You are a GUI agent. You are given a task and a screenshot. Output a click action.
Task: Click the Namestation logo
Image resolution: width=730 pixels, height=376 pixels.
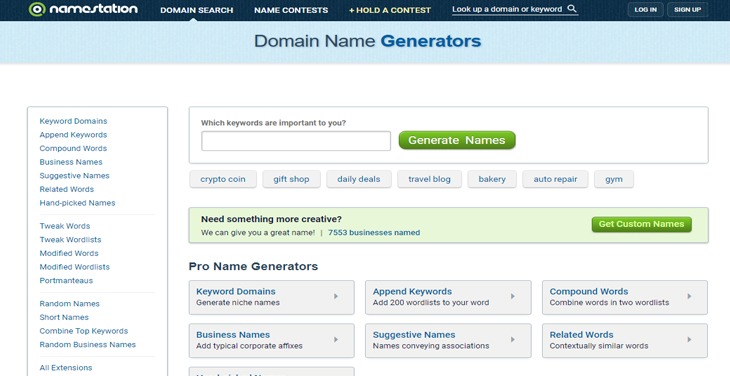click(83, 9)
